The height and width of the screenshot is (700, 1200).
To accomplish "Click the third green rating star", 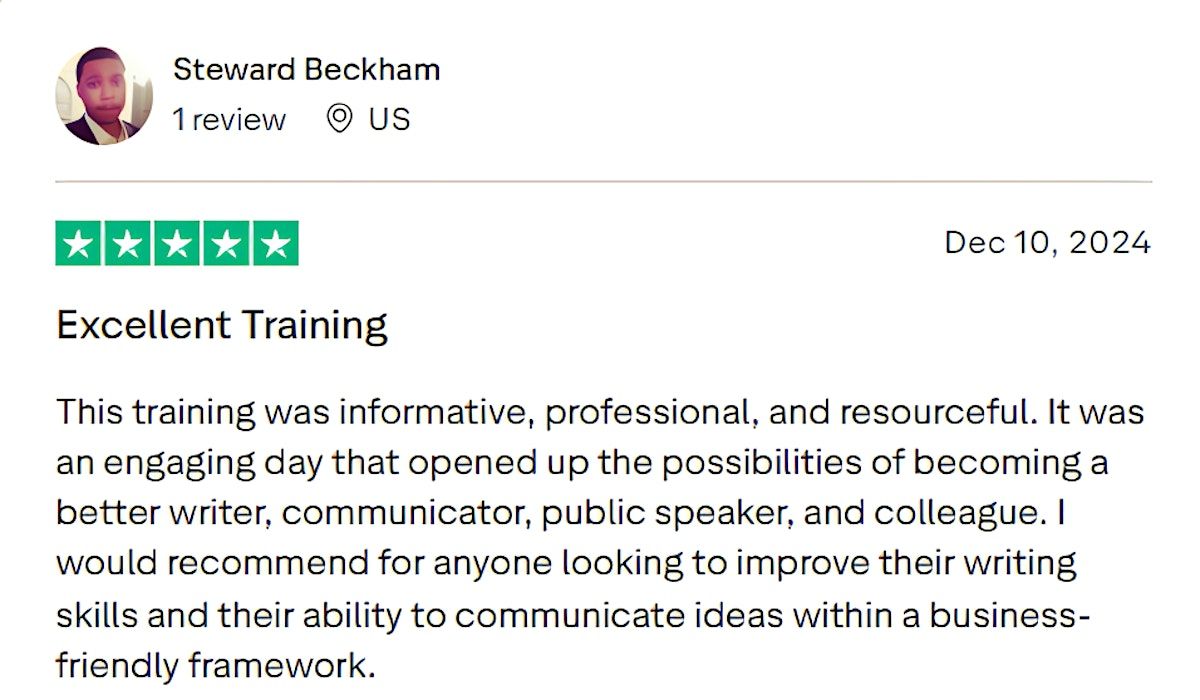I will click(177, 243).
